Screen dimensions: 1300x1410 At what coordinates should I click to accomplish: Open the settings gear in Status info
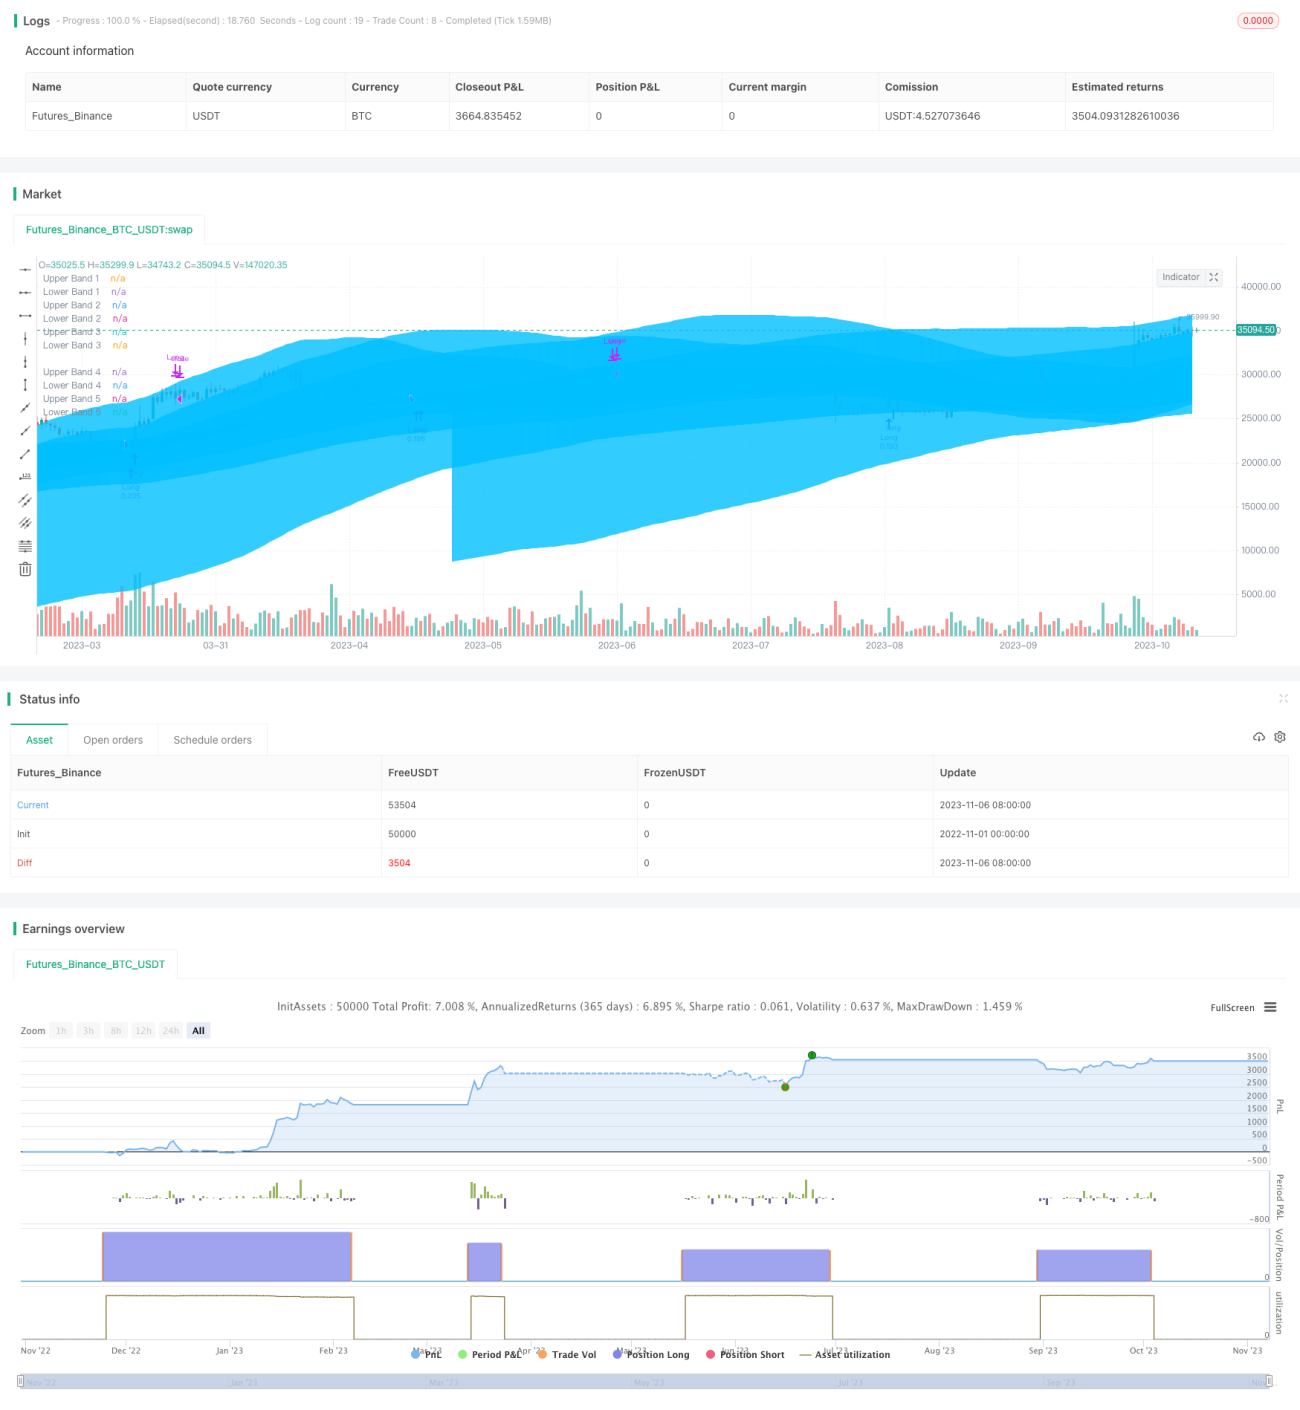coord(1280,737)
